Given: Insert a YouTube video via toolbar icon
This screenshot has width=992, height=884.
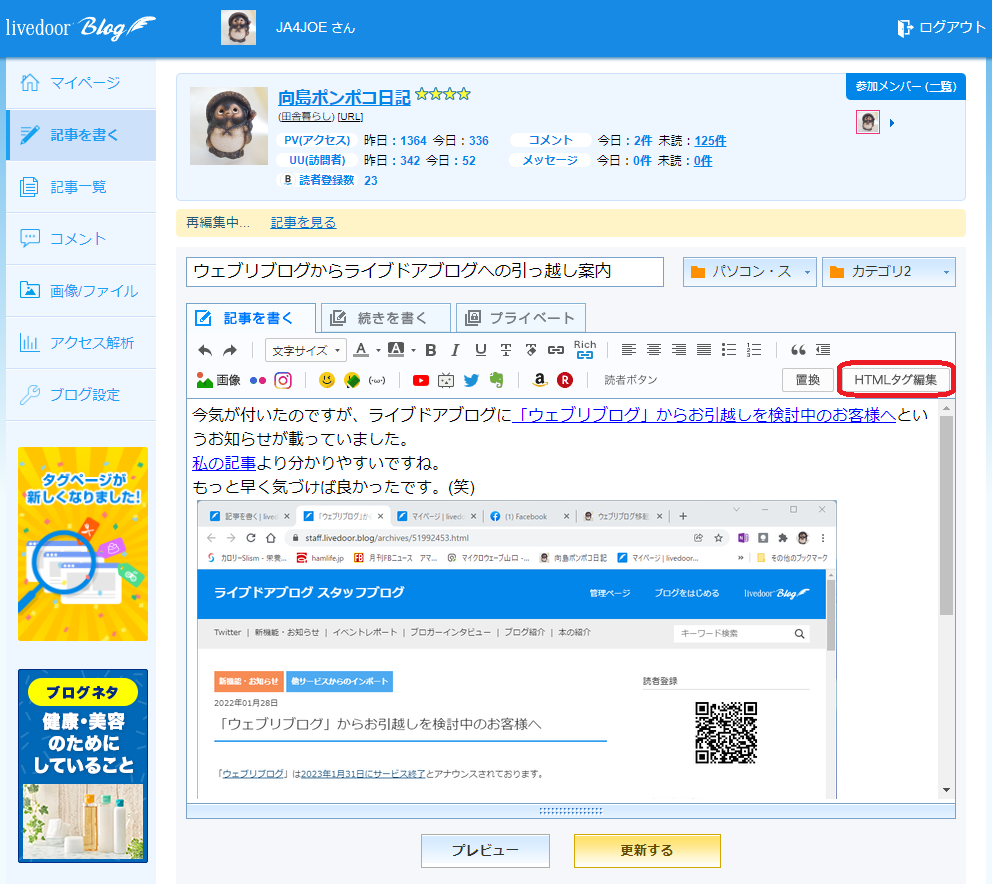Looking at the screenshot, I should (x=421, y=380).
